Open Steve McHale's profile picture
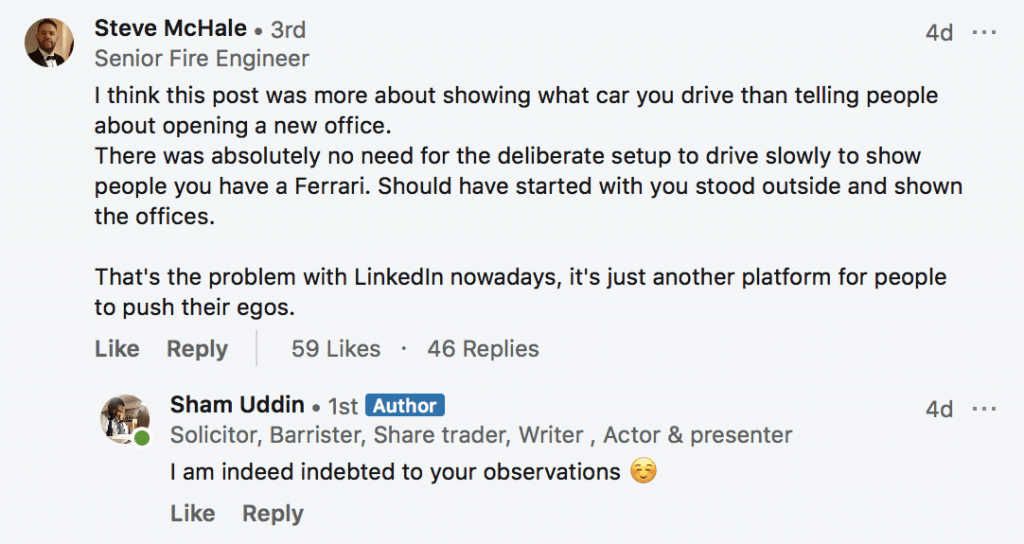 tap(49, 42)
